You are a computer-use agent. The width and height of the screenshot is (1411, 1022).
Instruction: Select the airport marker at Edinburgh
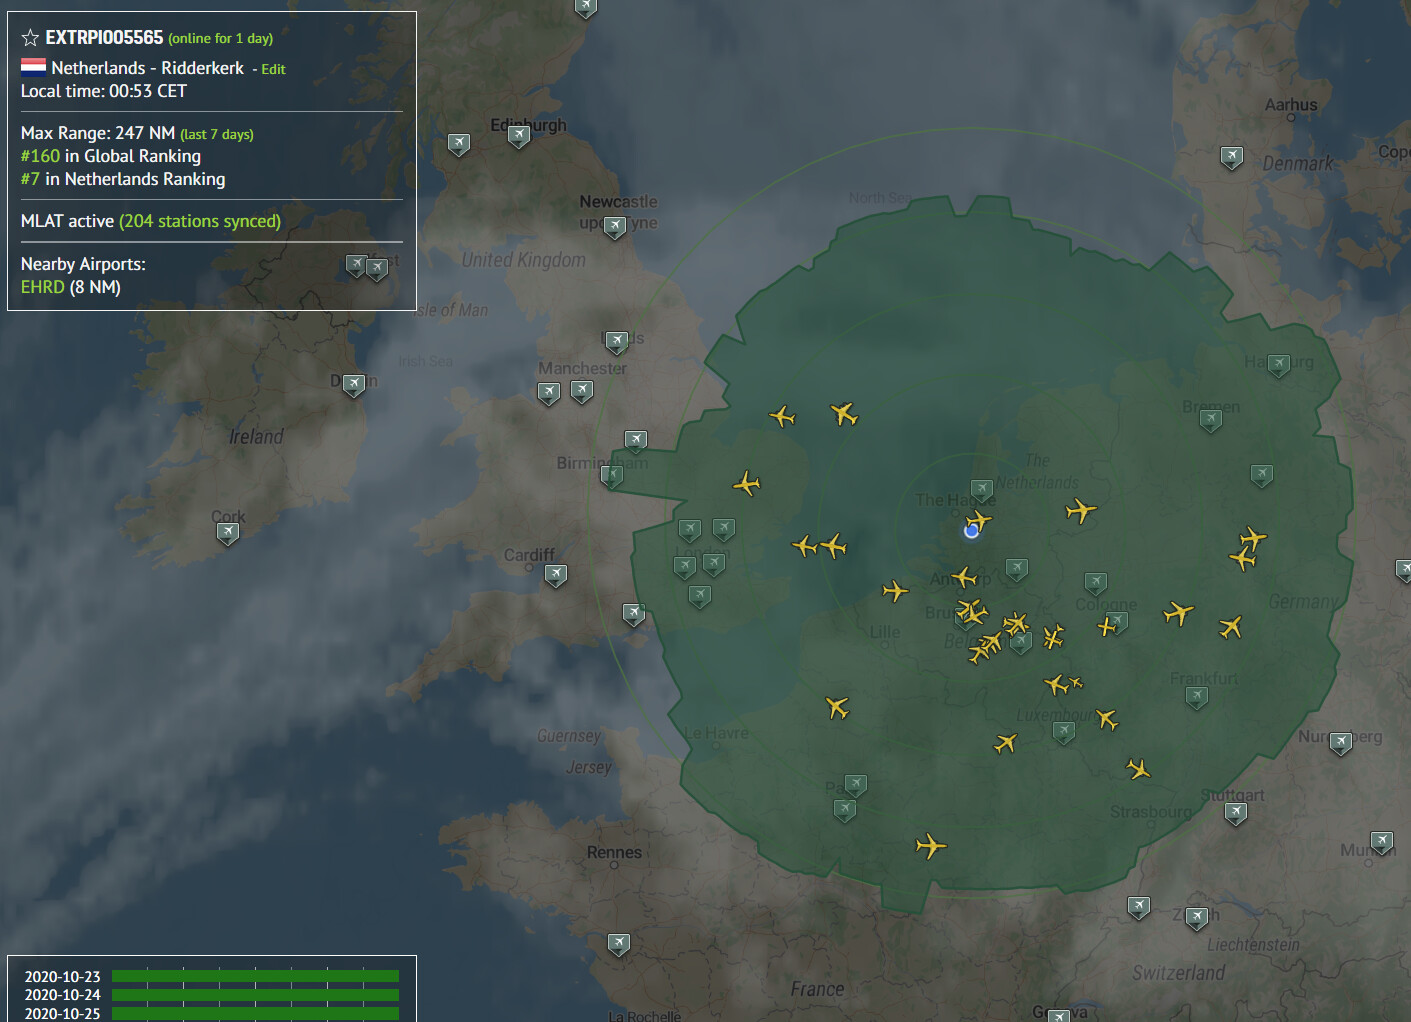tap(519, 137)
